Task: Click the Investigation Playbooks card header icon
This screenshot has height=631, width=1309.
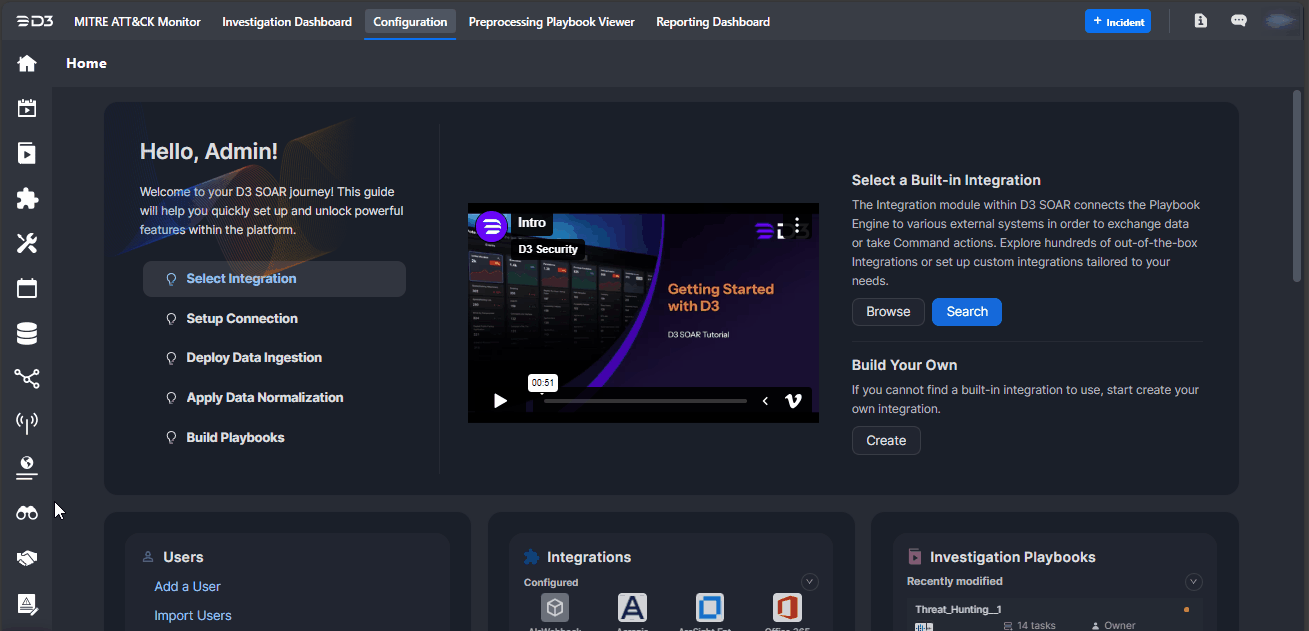Action: (914, 557)
